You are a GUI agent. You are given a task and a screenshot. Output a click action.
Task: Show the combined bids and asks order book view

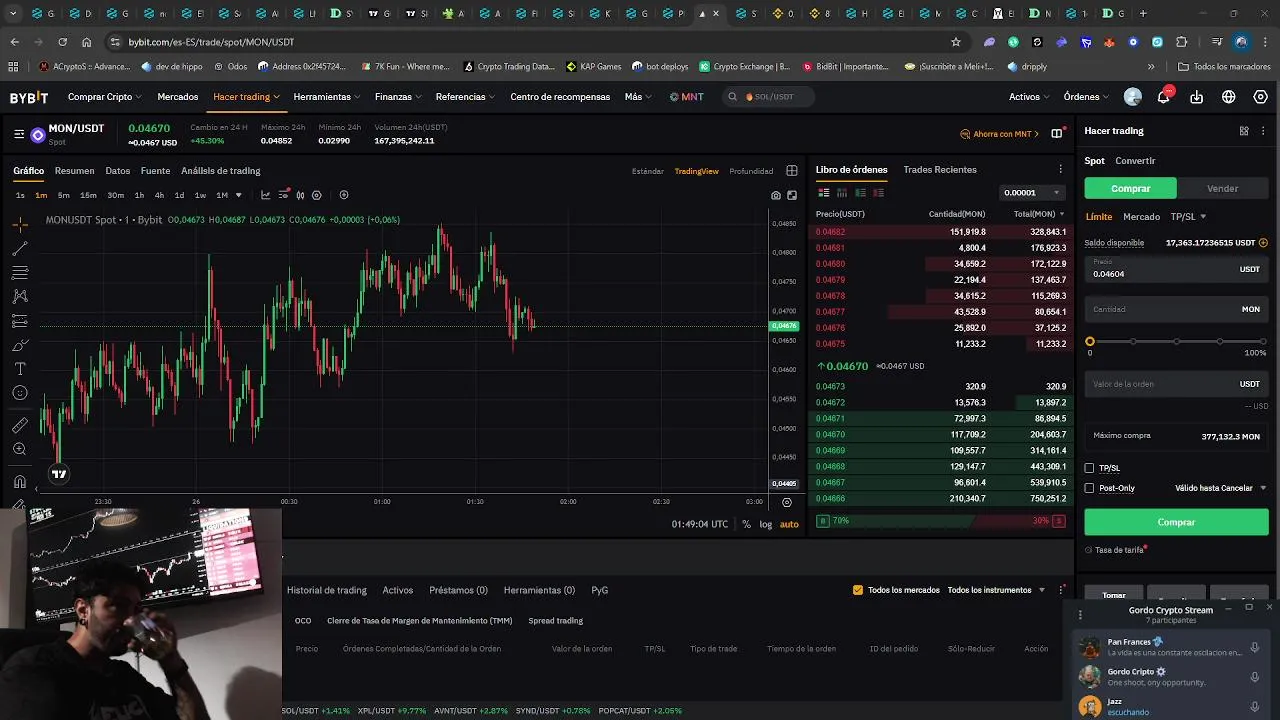(824, 192)
